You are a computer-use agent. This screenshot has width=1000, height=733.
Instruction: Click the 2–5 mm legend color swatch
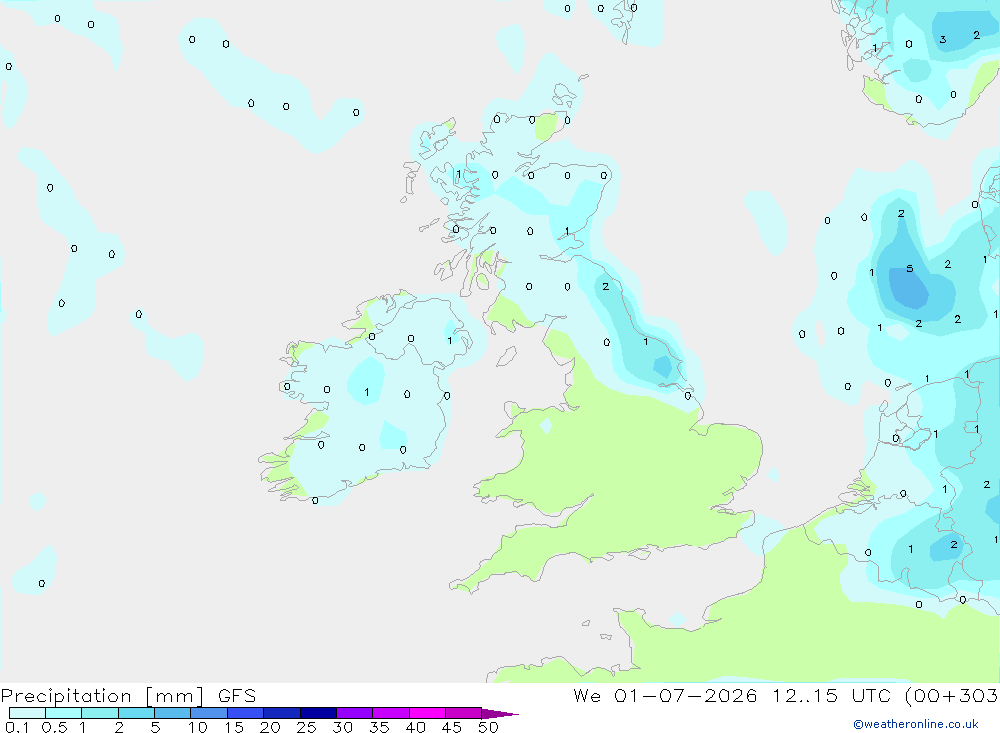(136, 713)
